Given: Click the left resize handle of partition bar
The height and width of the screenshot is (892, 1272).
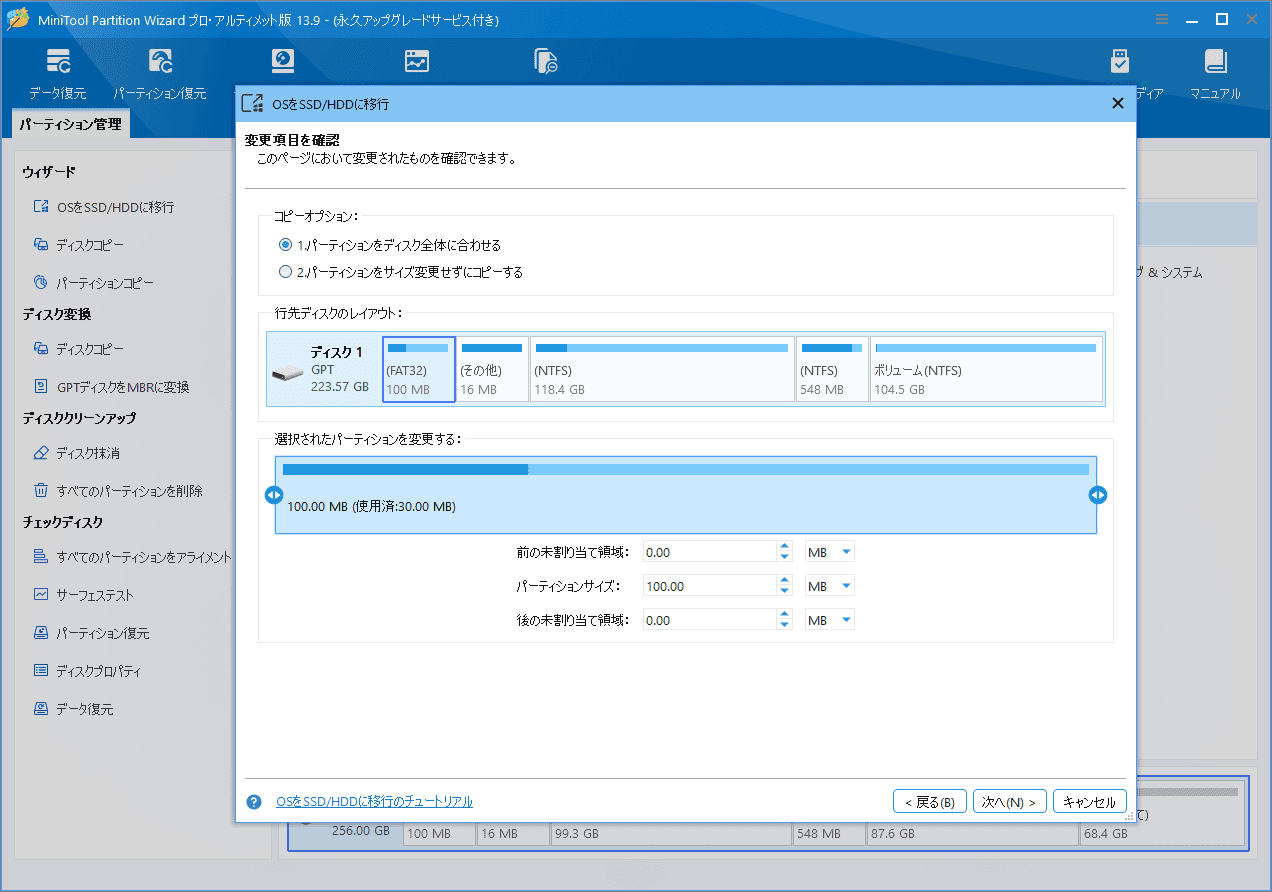Looking at the screenshot, I should (273, 495).
